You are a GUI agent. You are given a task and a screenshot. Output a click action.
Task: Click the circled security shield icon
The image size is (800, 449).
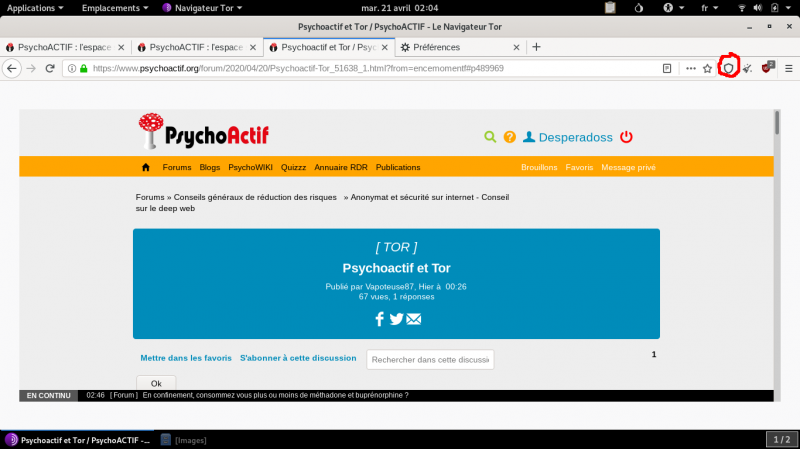[729, 68]
